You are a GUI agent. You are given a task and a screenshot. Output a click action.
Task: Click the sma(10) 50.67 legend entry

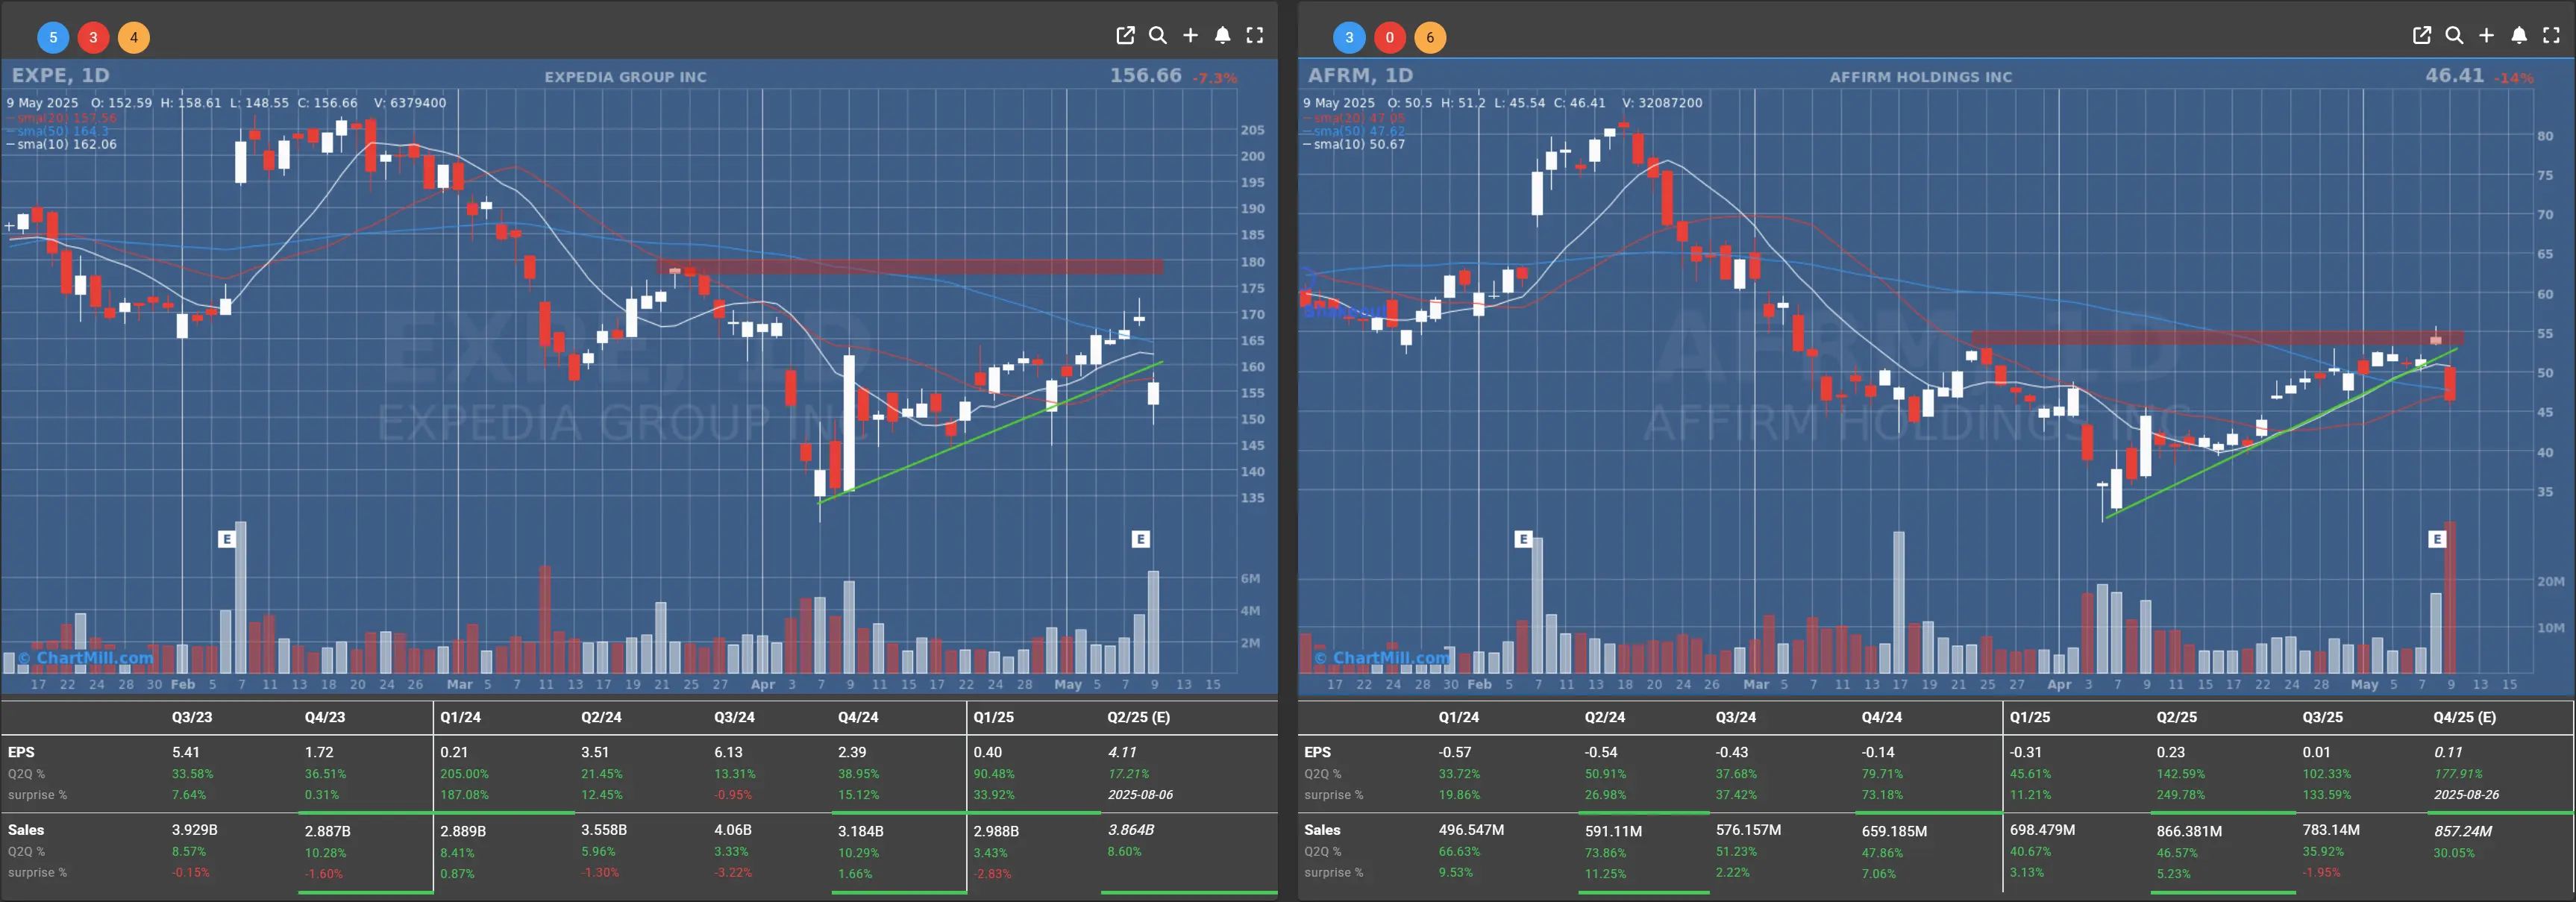click(1354, 144)
